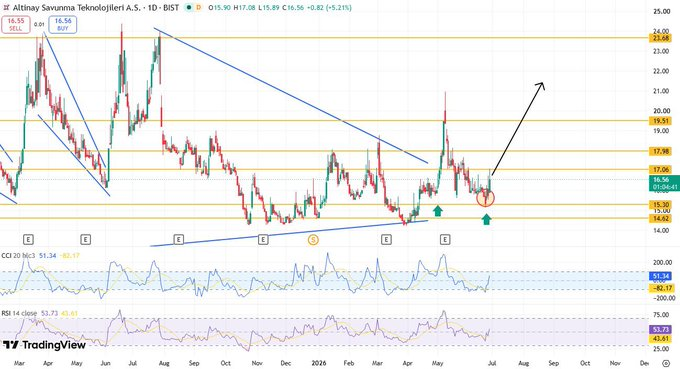The width and height of the screenshot is (680, 369).
Task: Click the RSI 14 close indicator legend
Action: pos(20,313)
